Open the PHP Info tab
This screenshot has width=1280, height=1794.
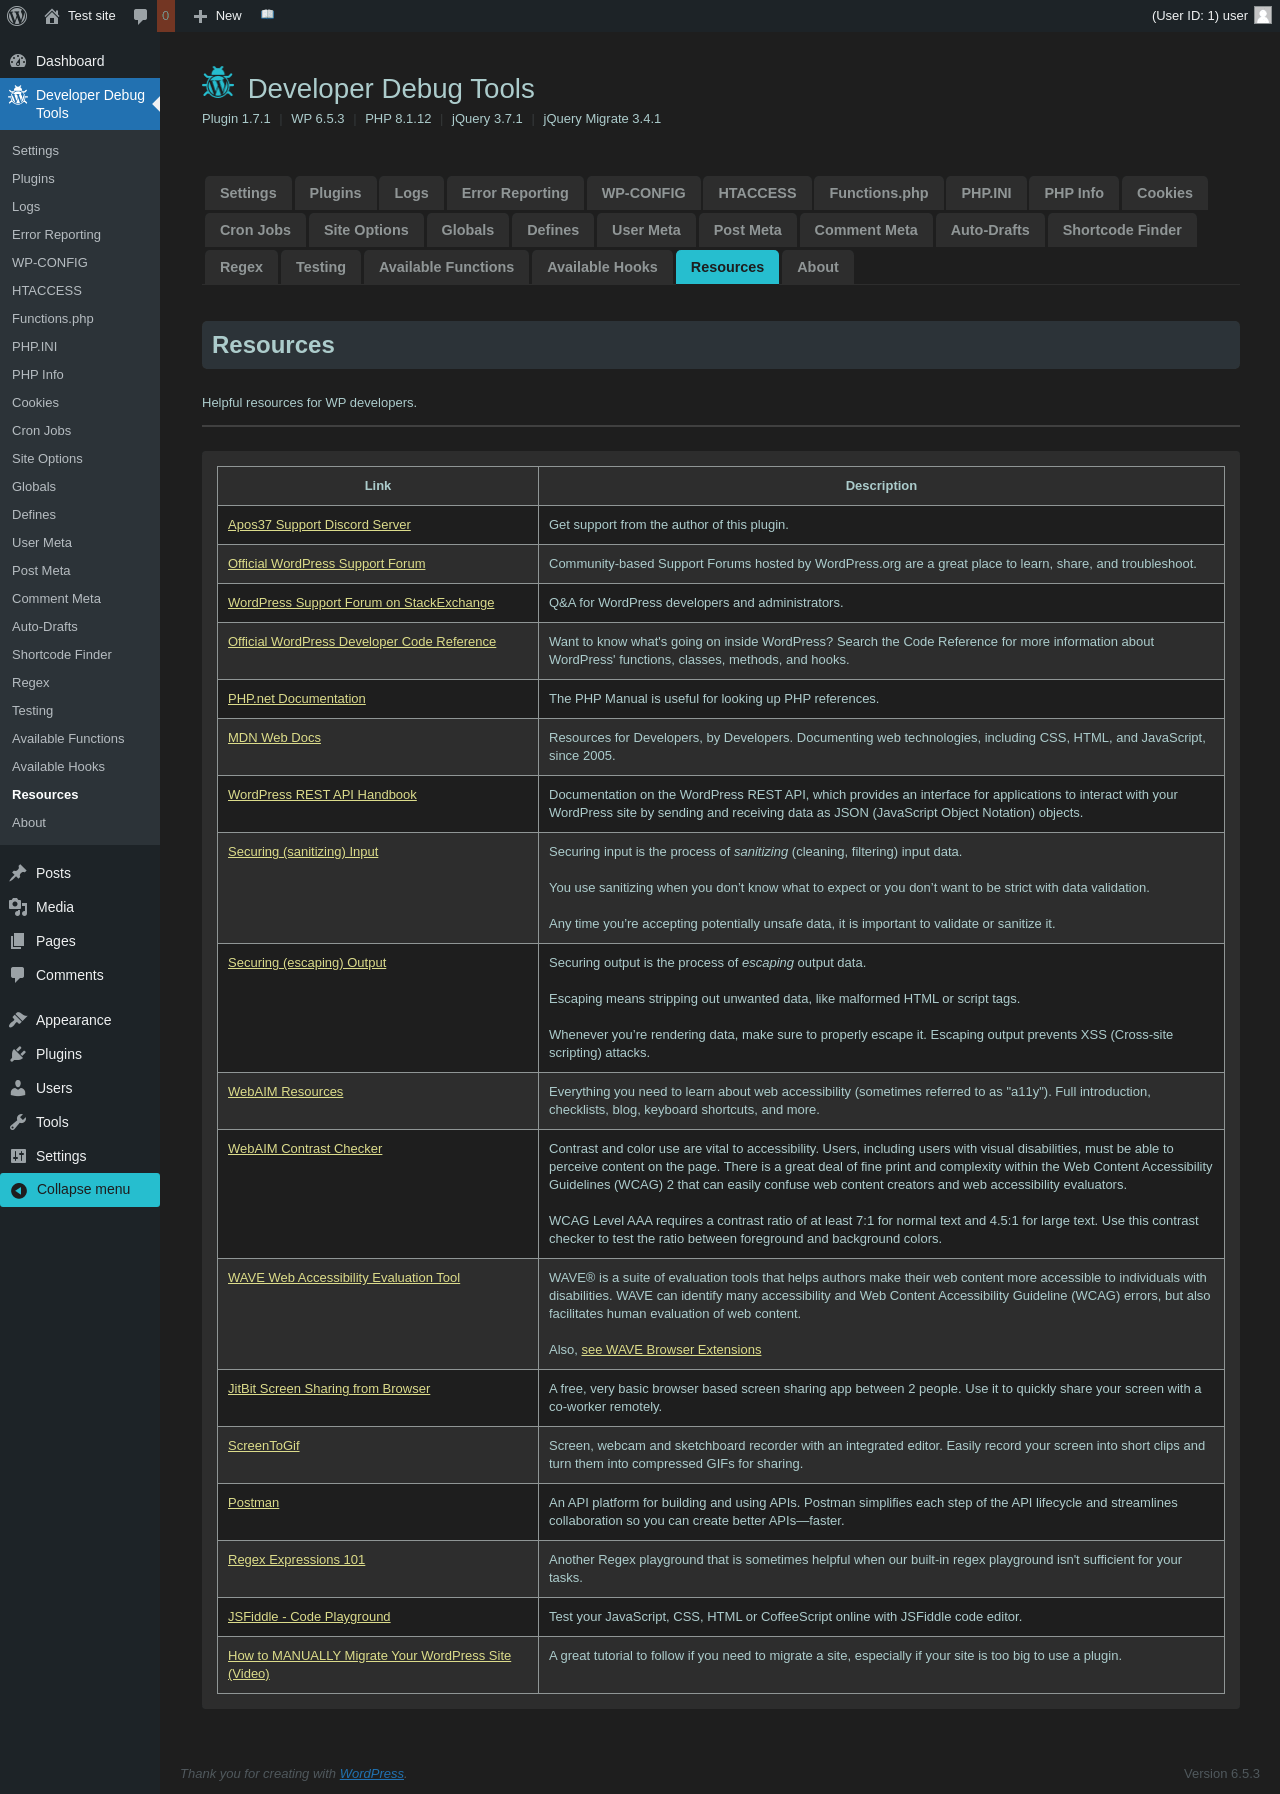click(1074, 193)
